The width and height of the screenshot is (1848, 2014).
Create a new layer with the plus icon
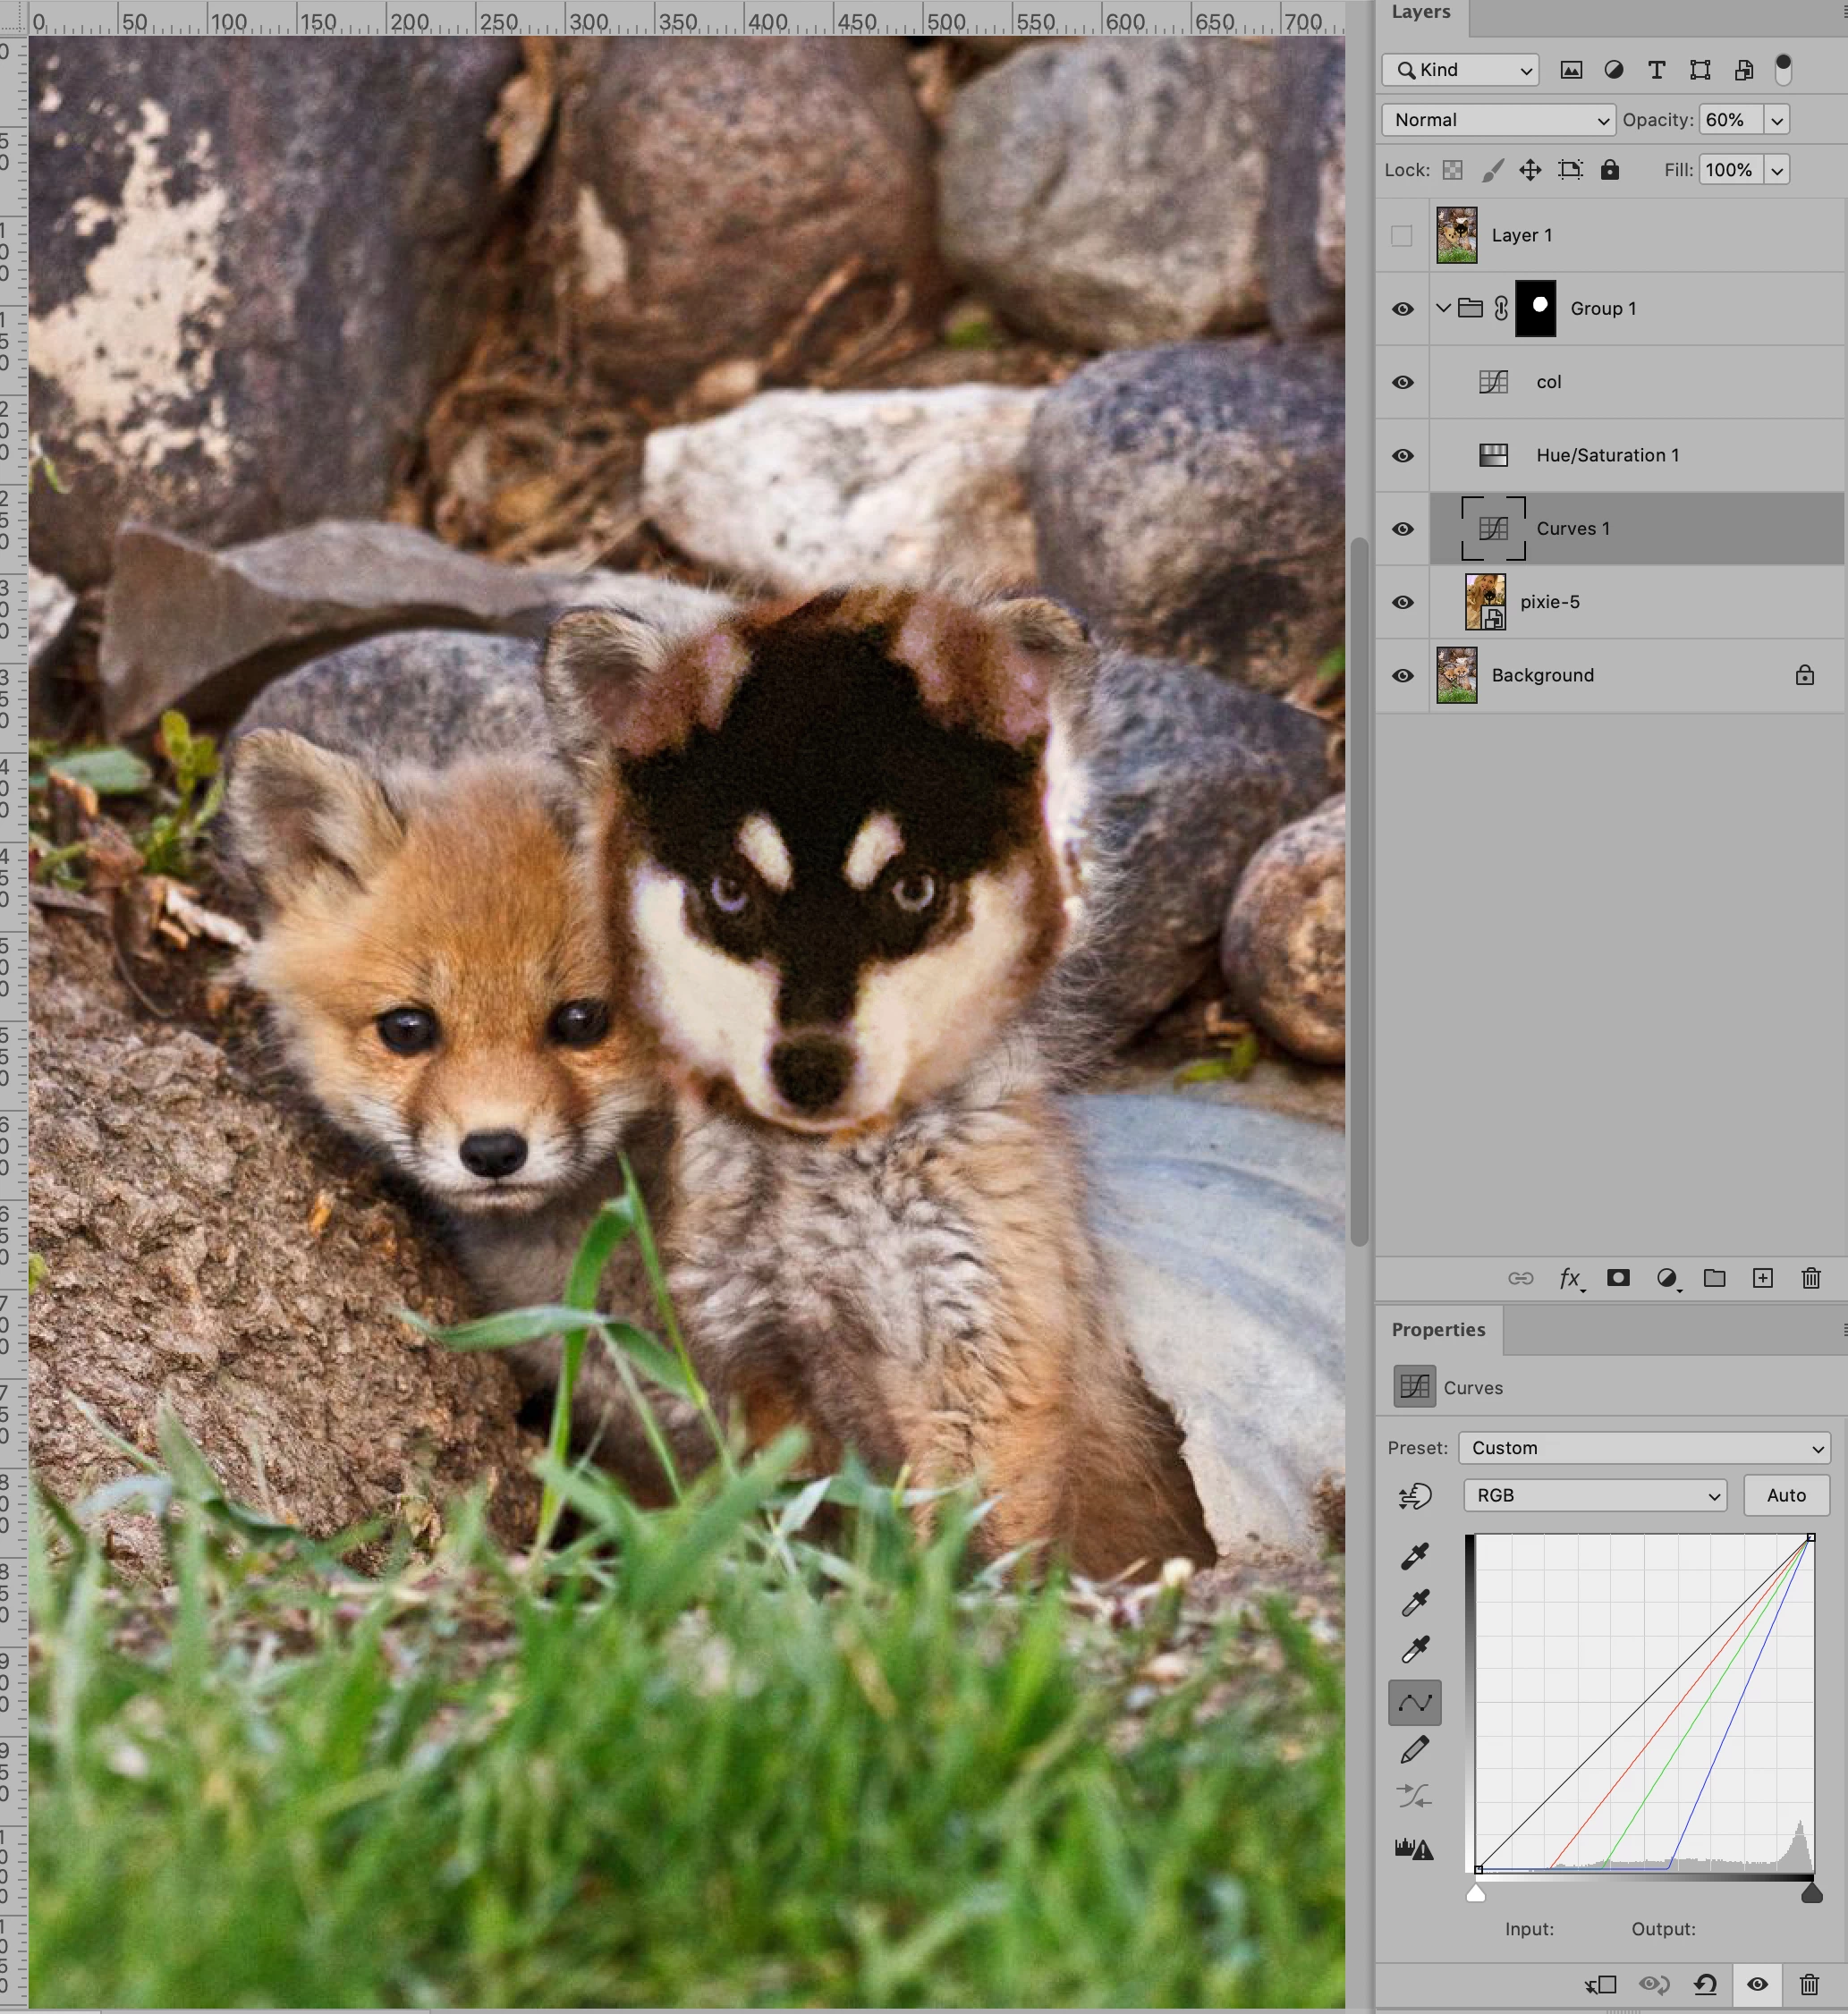click(1762, 1278)
